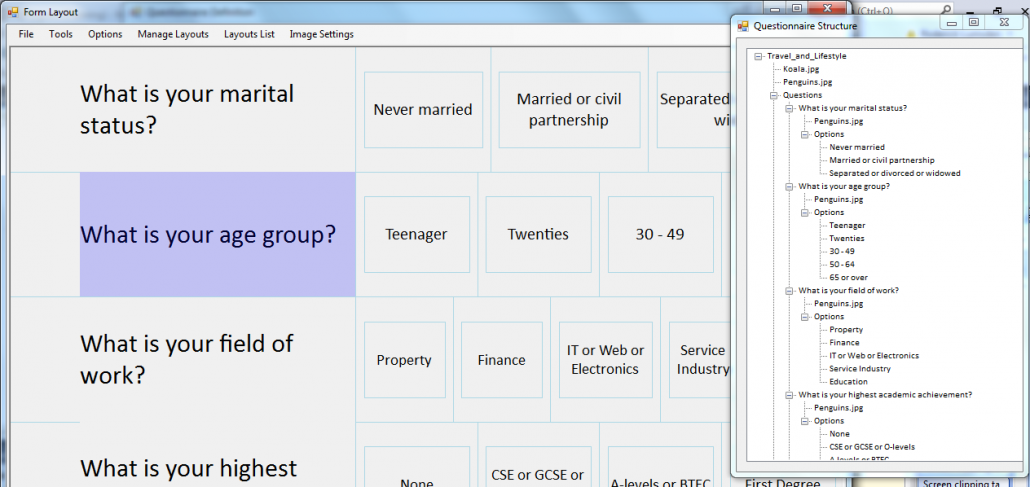The width and height of the screenshot is (1030, 487).
Task: Select the Never married answer box
Action: click(423, 110)
